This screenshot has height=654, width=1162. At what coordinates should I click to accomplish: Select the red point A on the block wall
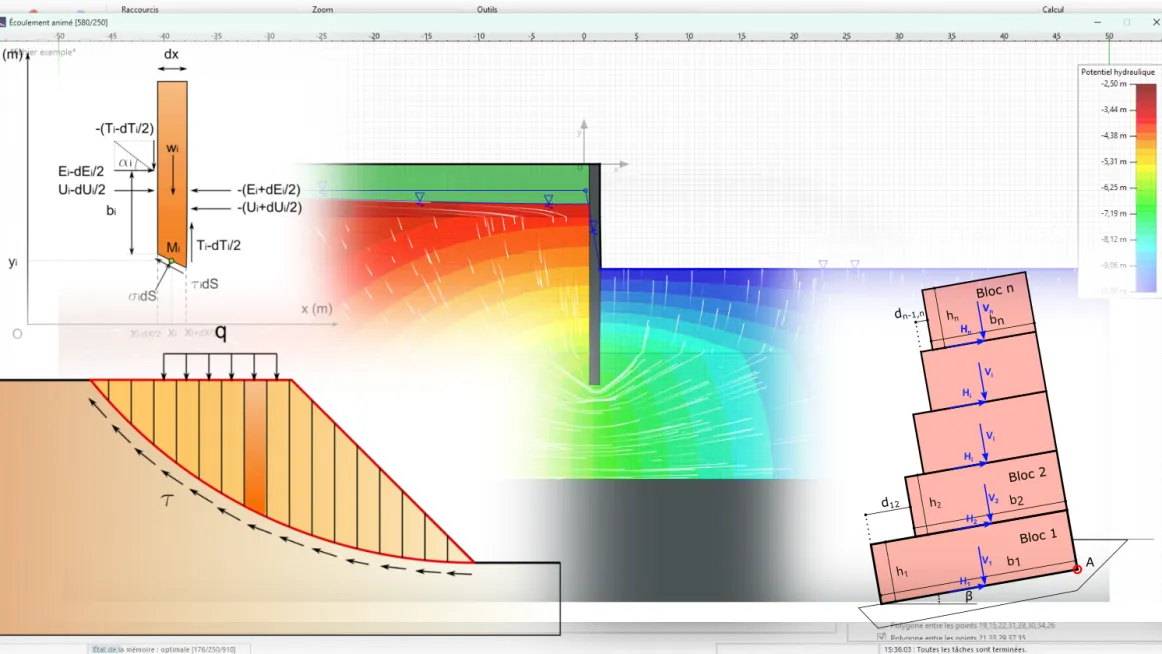tap(1077, 569)
